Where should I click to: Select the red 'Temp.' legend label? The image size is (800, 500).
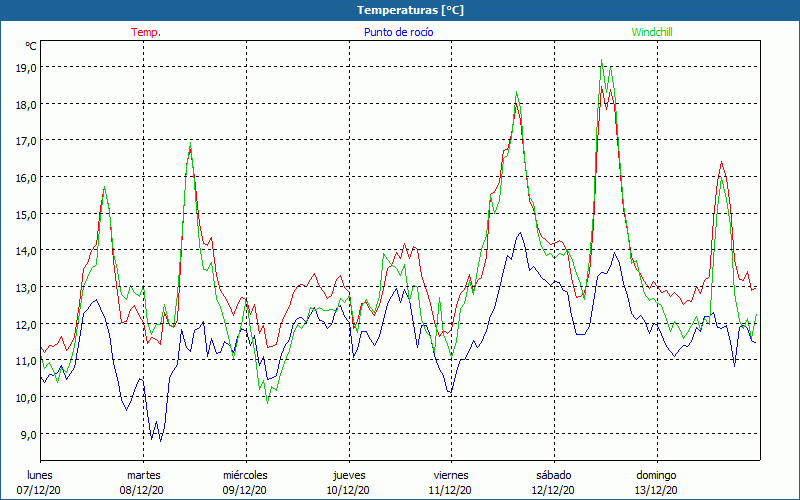146,32
